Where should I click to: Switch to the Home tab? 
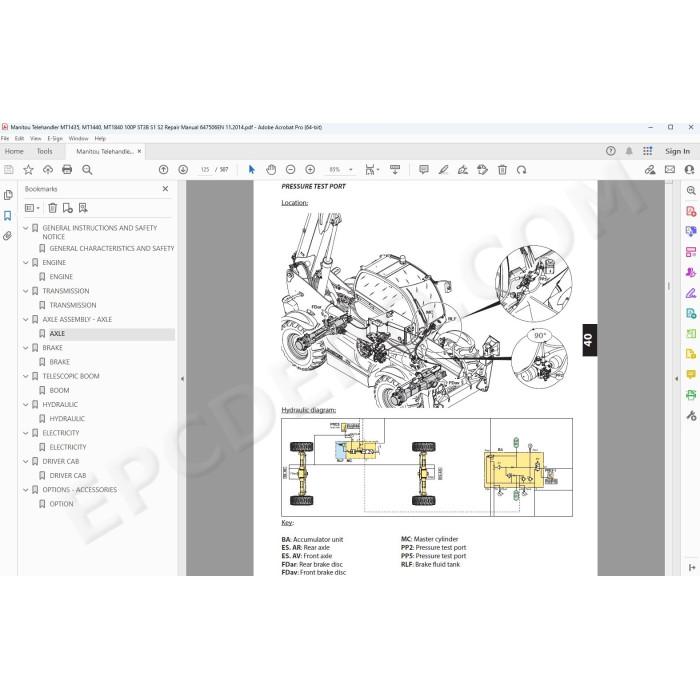pos(14,151)
